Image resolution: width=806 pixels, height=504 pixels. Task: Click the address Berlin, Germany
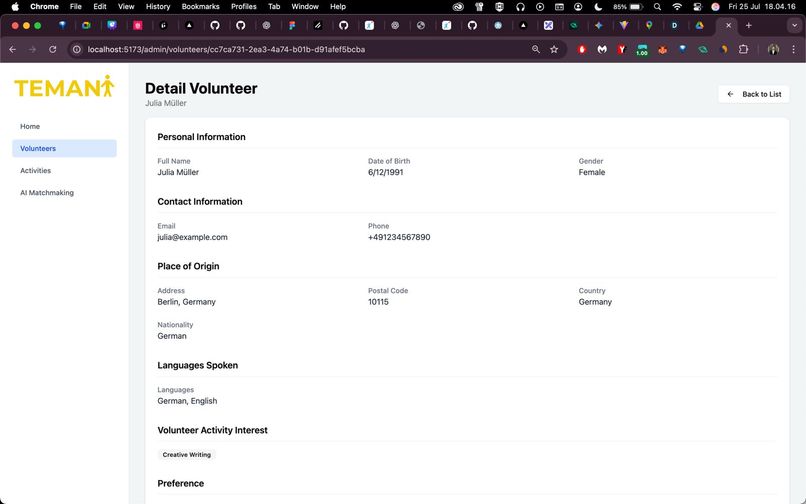187,302
